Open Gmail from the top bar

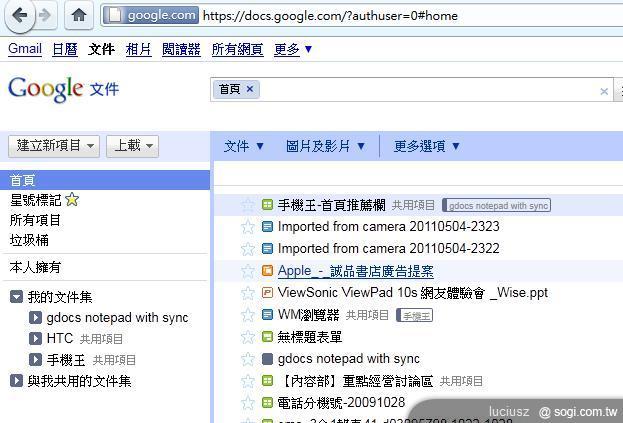pyautogui.click(x=25, y=49)
